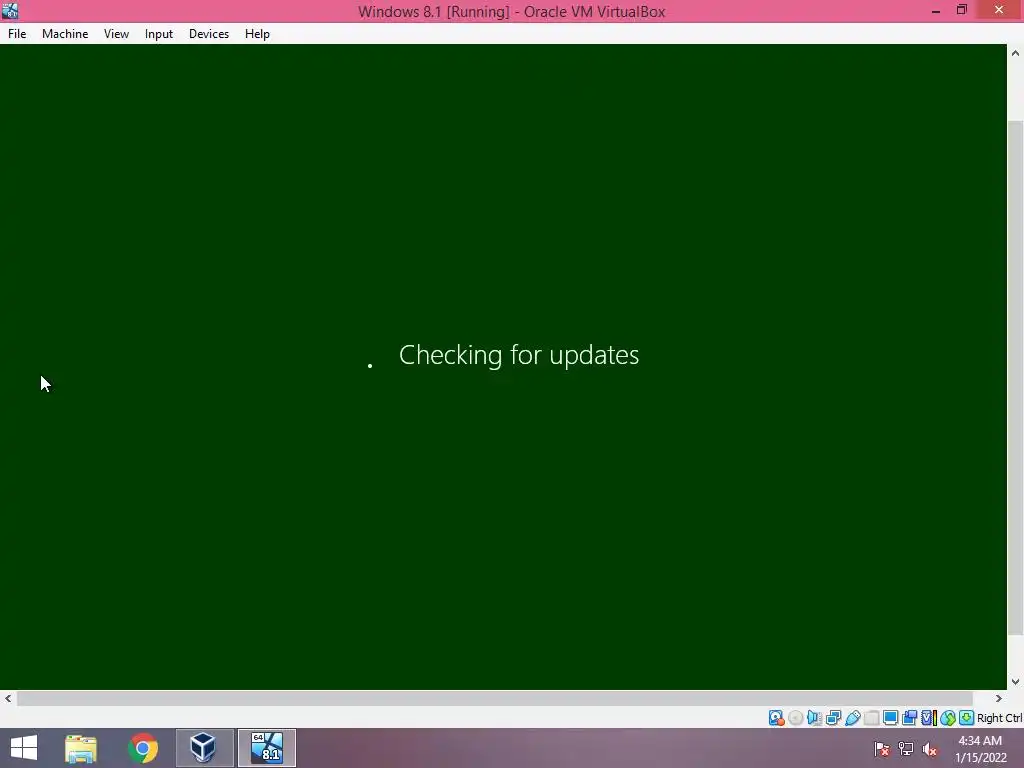Click the horizontal scrollbar left arrow

tap(8, 698)
